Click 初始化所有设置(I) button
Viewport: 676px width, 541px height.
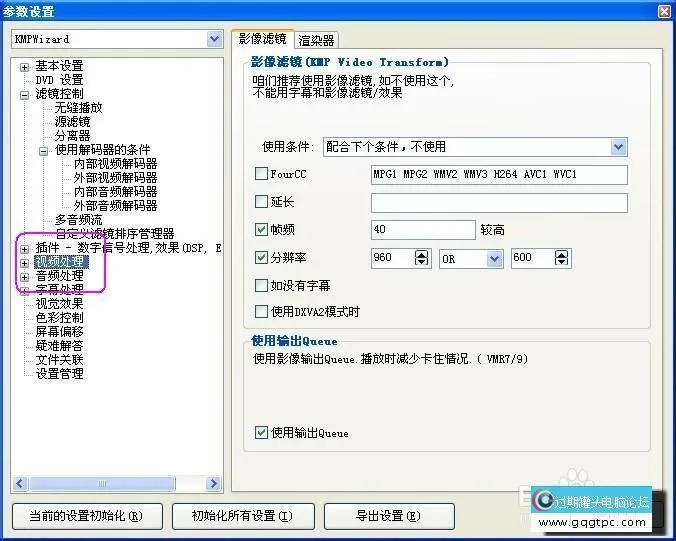243,516
